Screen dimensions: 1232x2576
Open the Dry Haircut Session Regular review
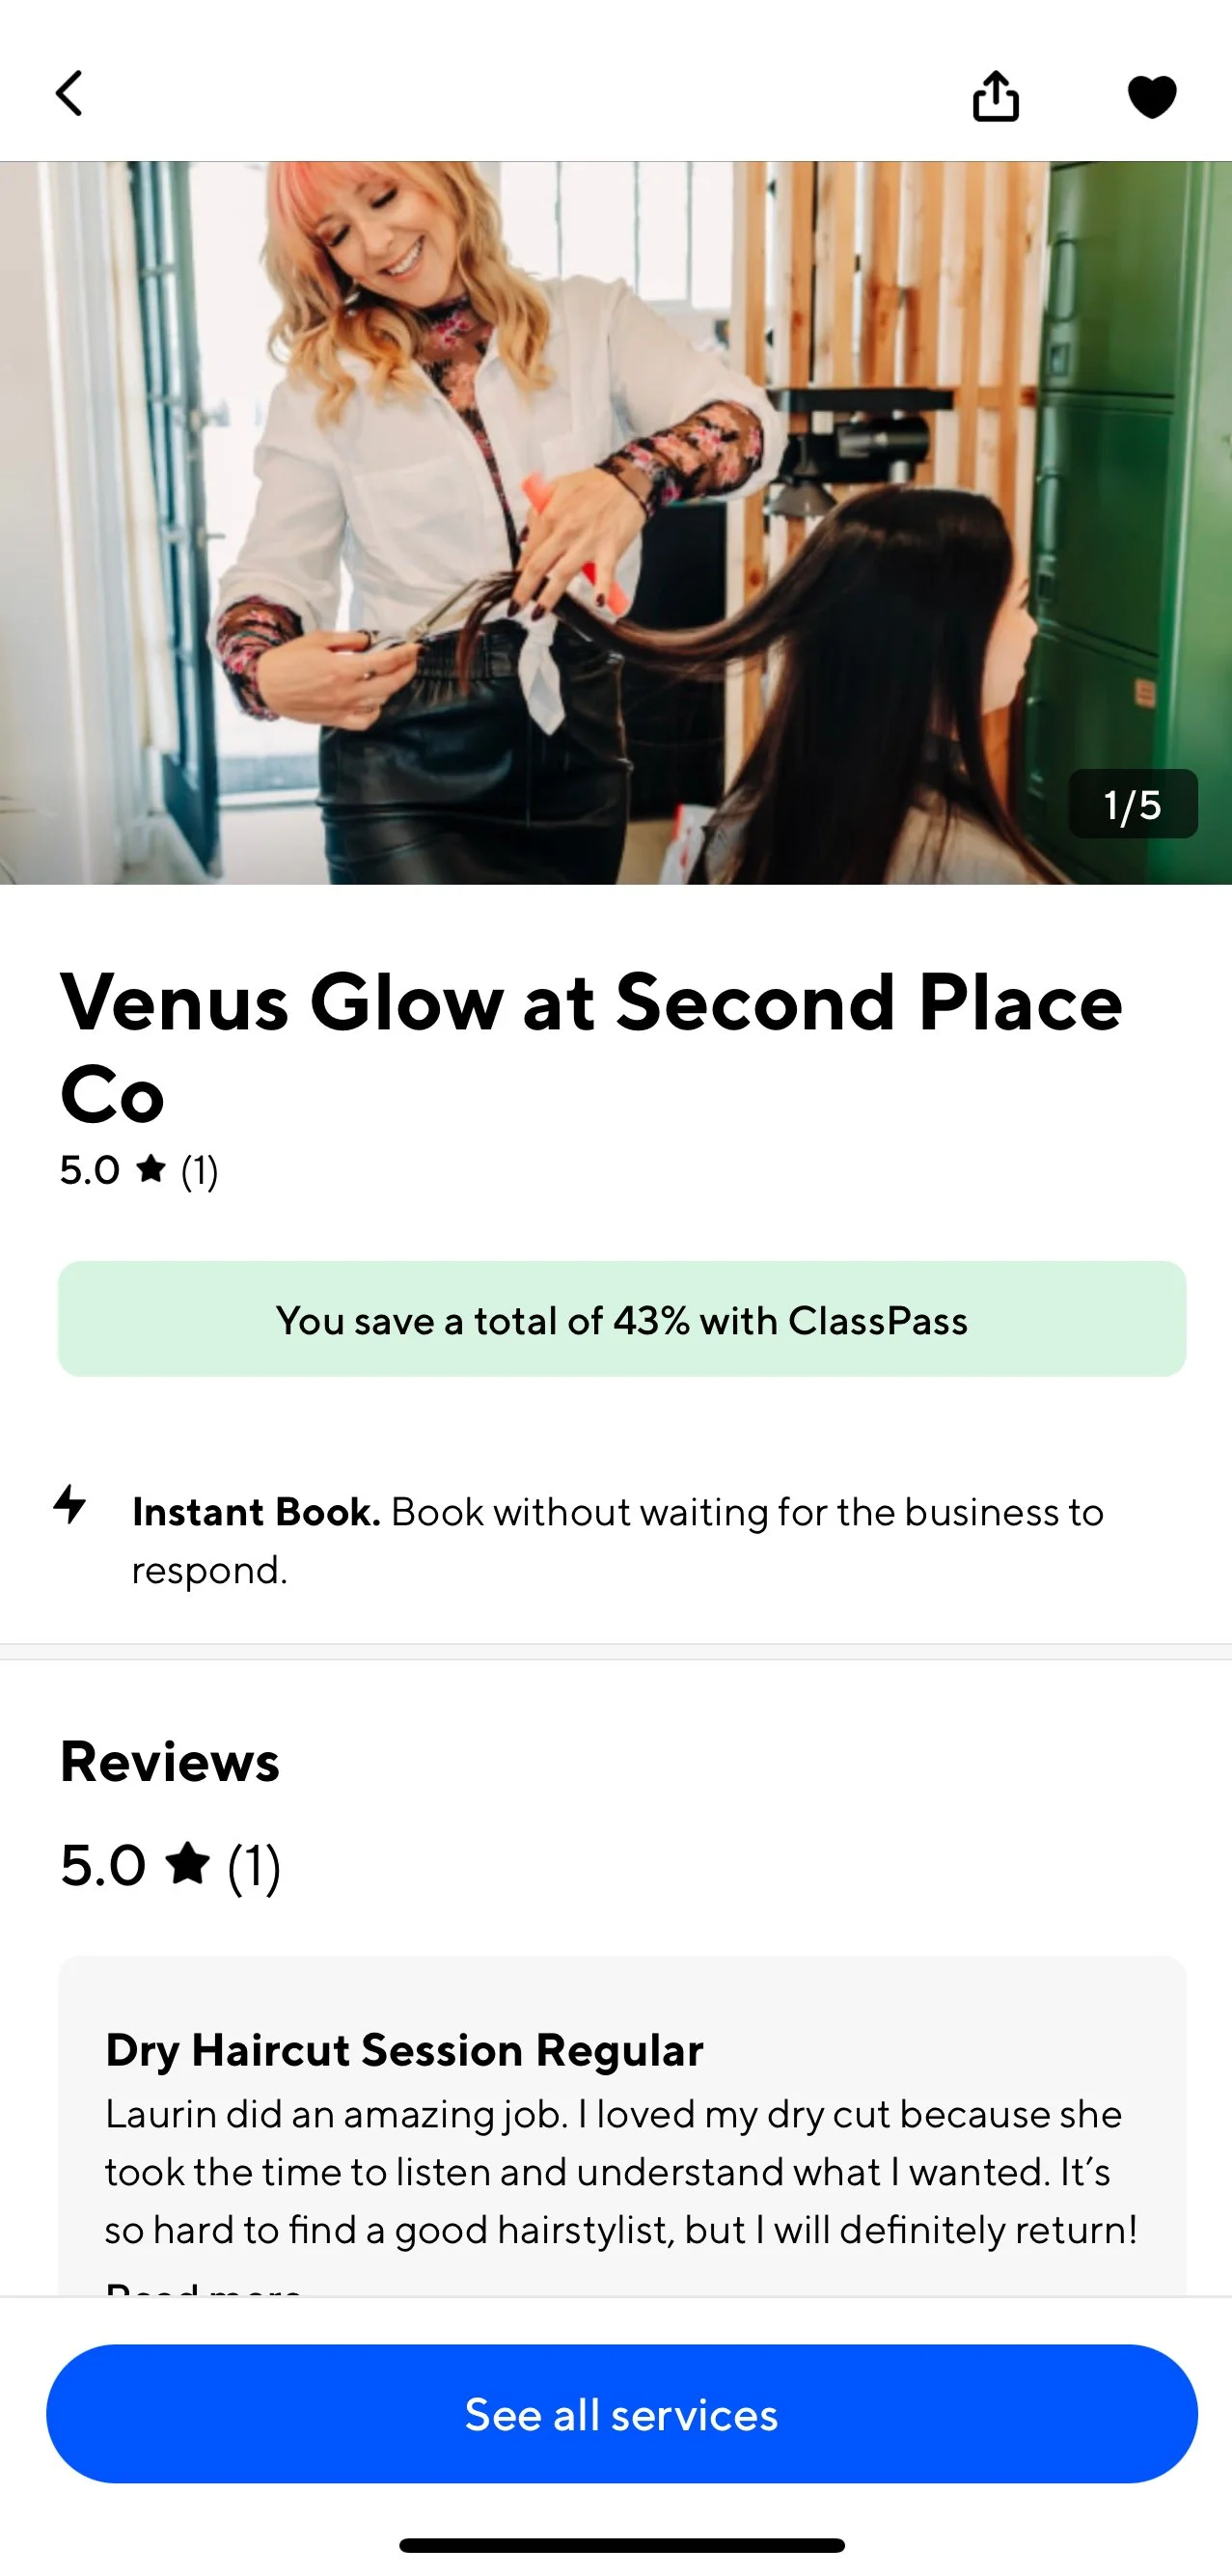404,2050
